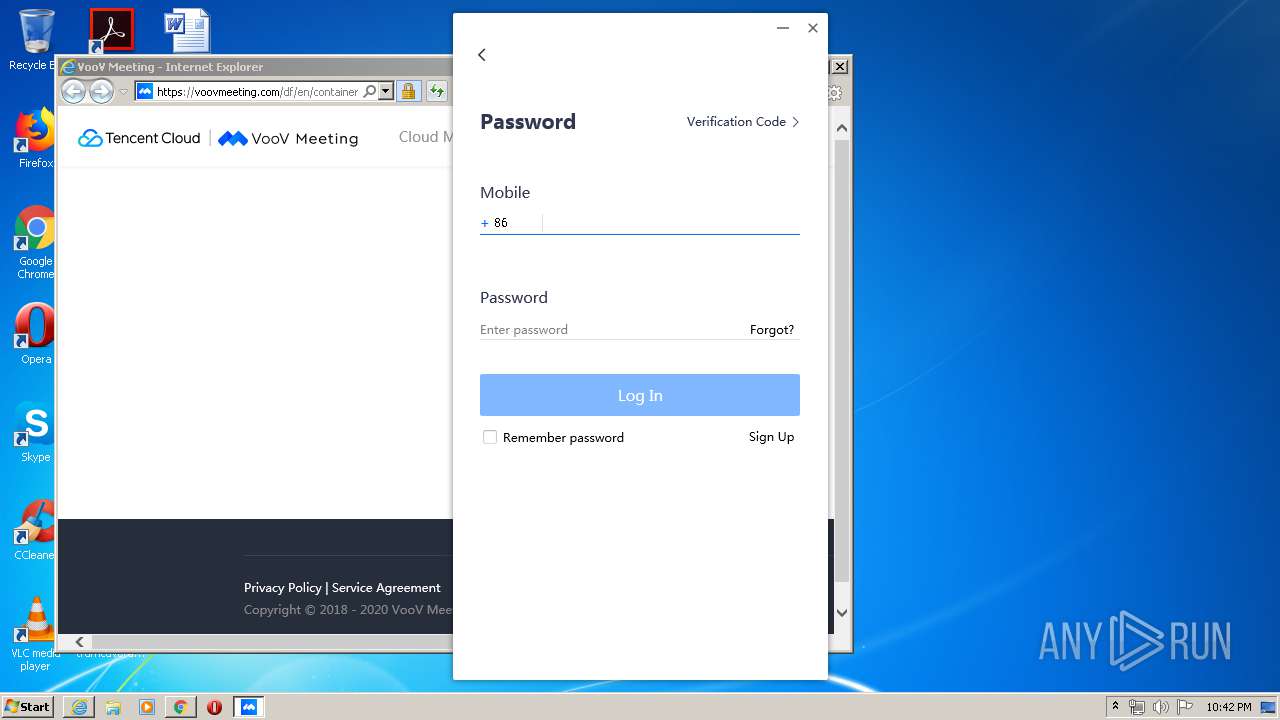
Task: Click Internet Explorer back button
Action: click(x=73, y=91)
